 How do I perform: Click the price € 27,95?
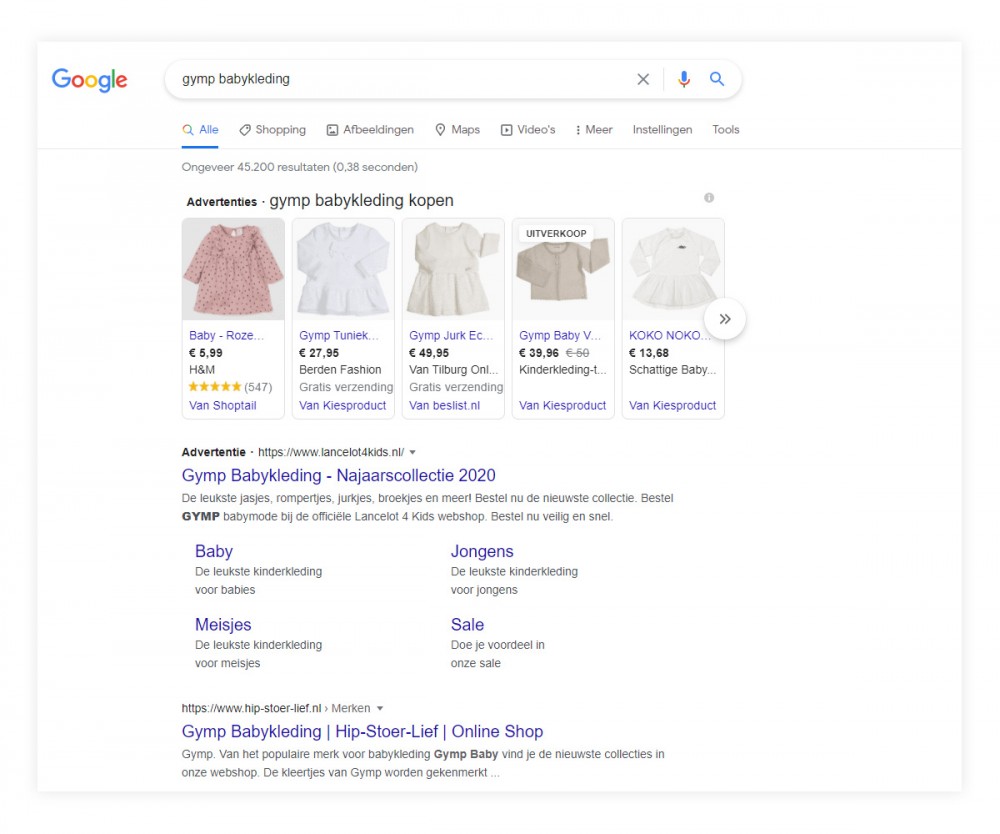click(x=319, y=353)
